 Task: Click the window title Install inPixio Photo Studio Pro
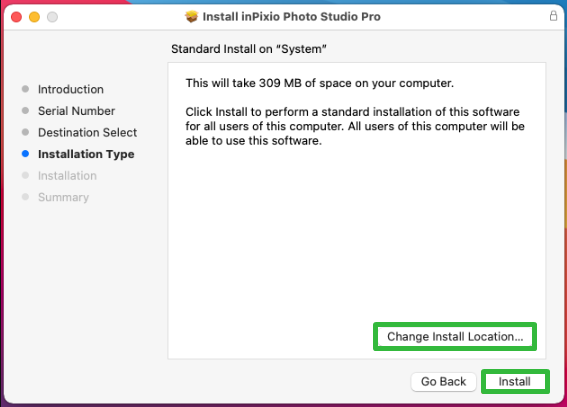coord(291,17)
